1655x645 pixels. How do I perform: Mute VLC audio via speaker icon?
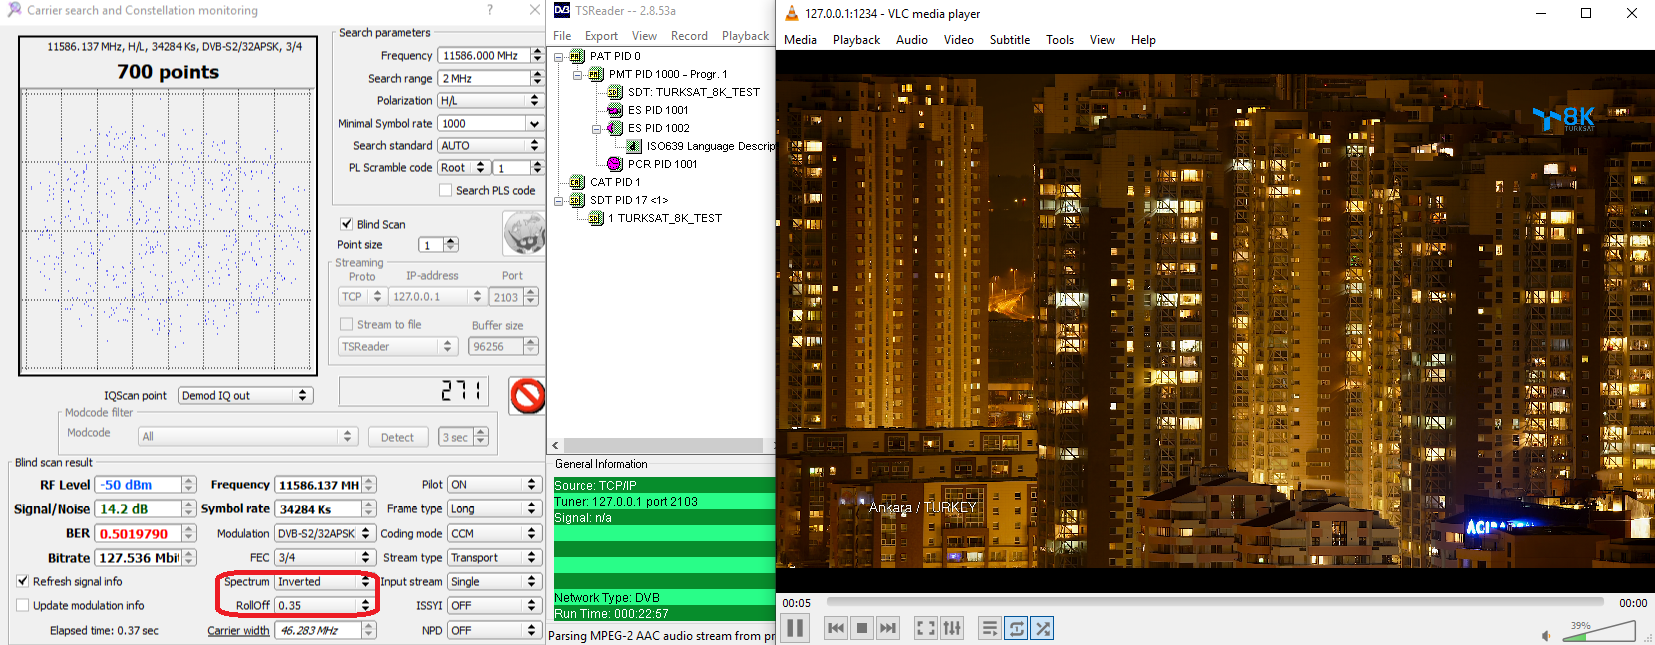click(x=1547, y=635)
